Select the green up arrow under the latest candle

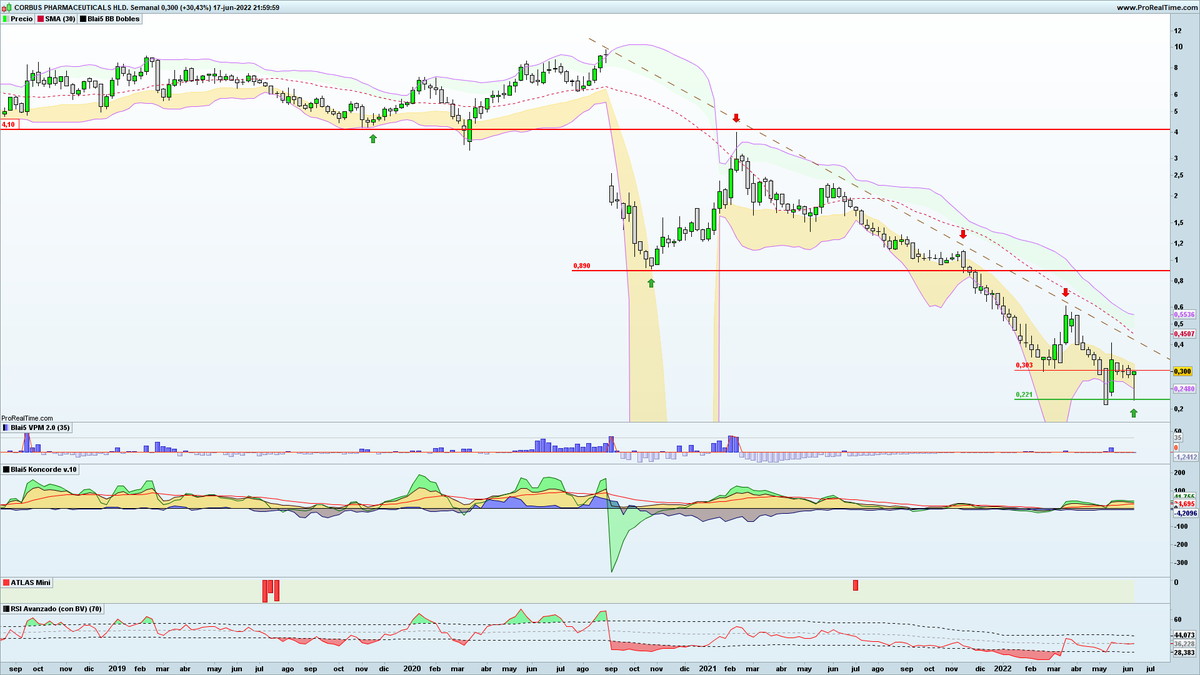point(1134,412)
